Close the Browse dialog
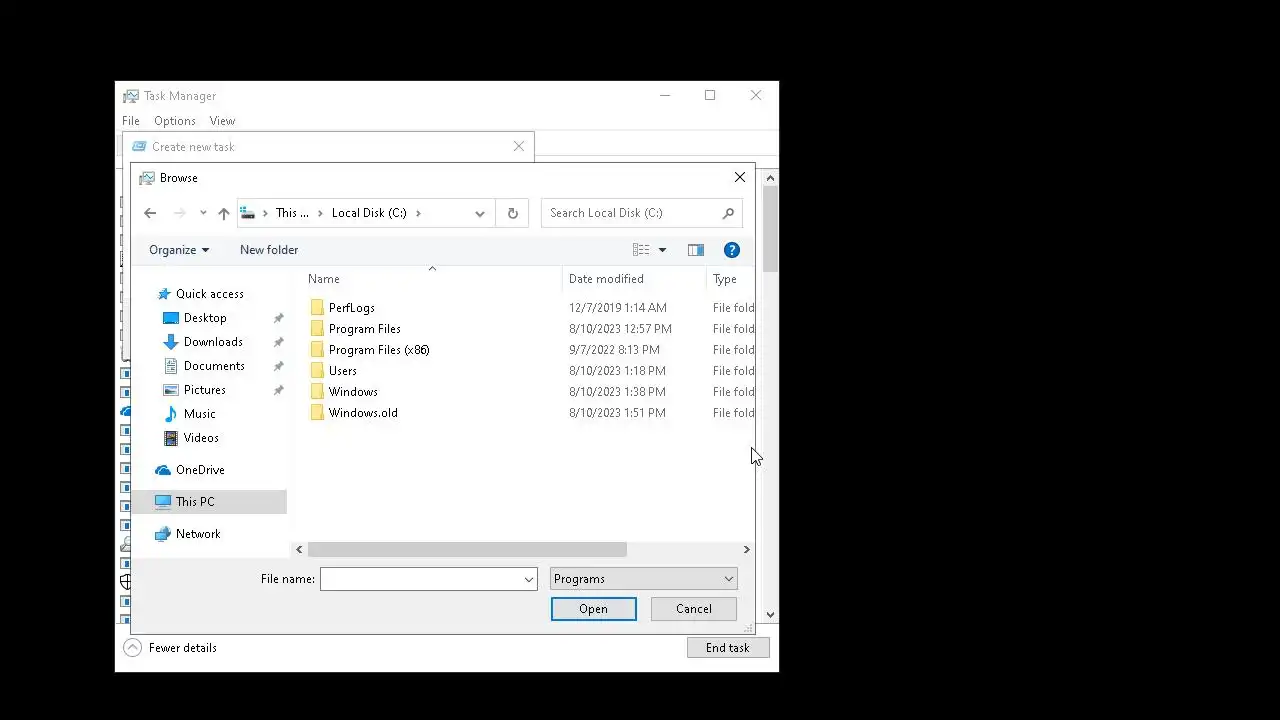The height and width of the screenshot is (720, 1280). tap(740, 177)
